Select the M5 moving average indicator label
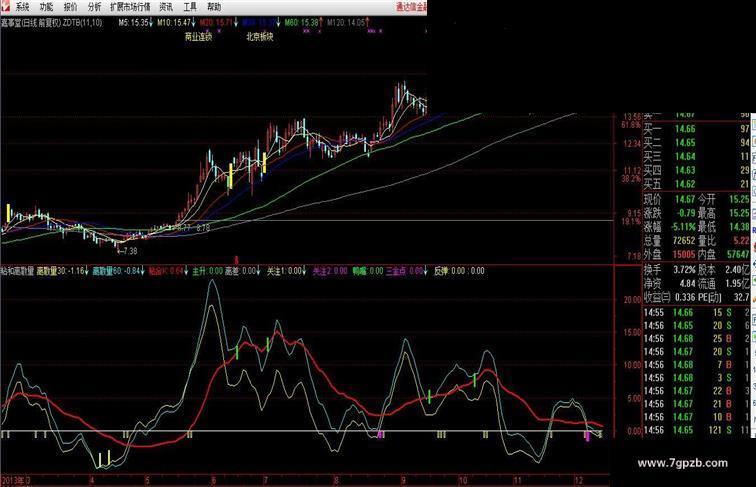This screenshot has height=487, width=756. [x=134, y=21]
